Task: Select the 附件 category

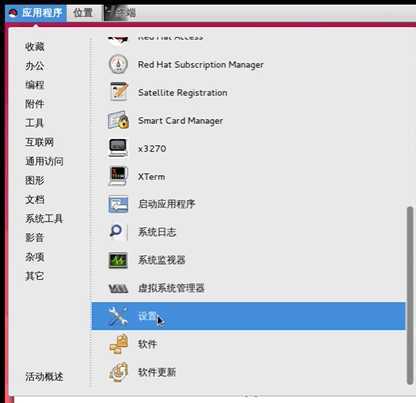Action: (35, 104)
